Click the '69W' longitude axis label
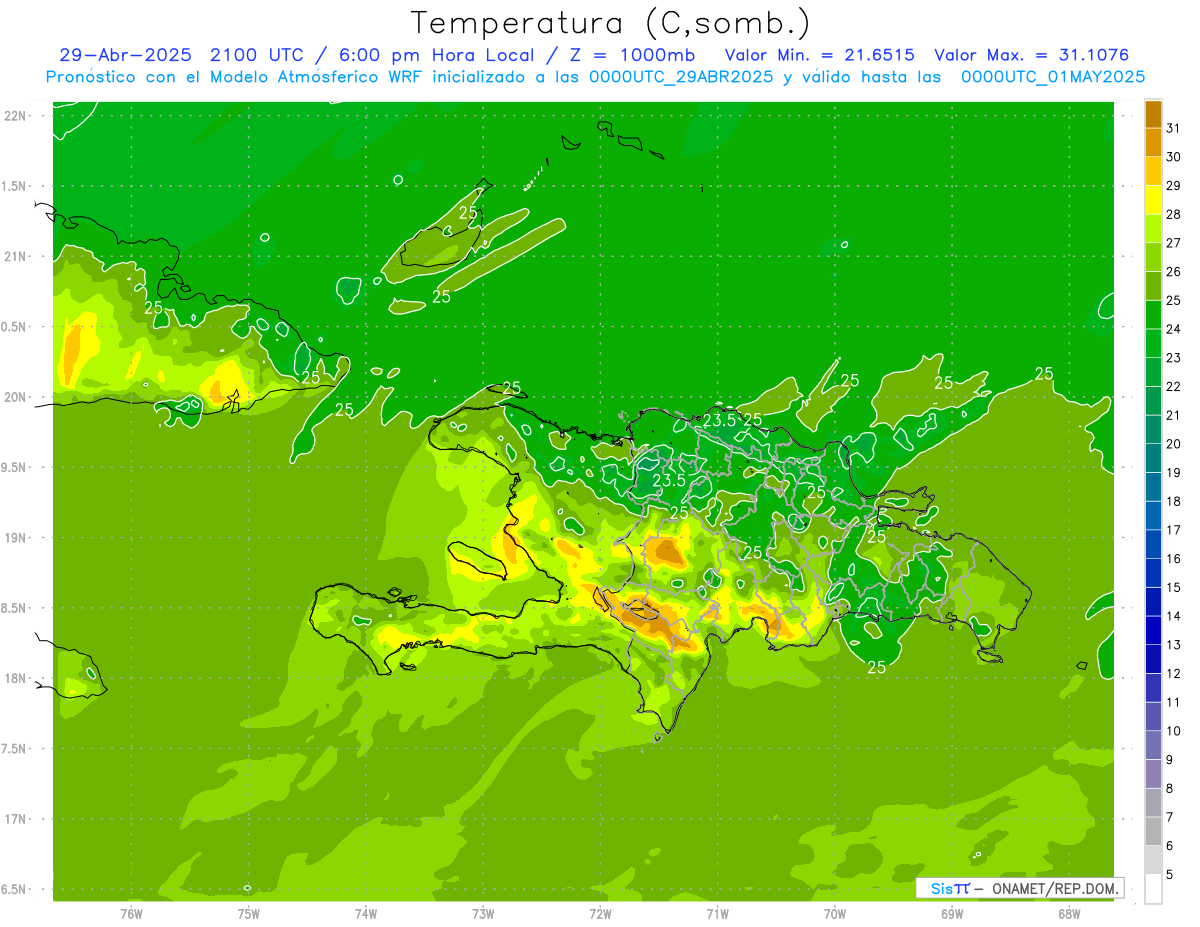This screenshot has width=1200, height=927. (x=952, y=912)
